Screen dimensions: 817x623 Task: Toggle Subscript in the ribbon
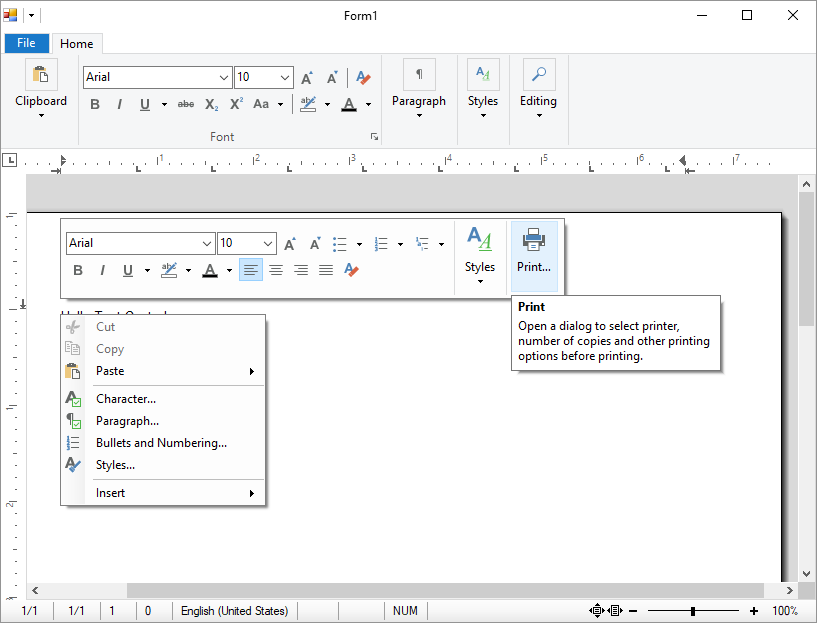click(212, 104)
